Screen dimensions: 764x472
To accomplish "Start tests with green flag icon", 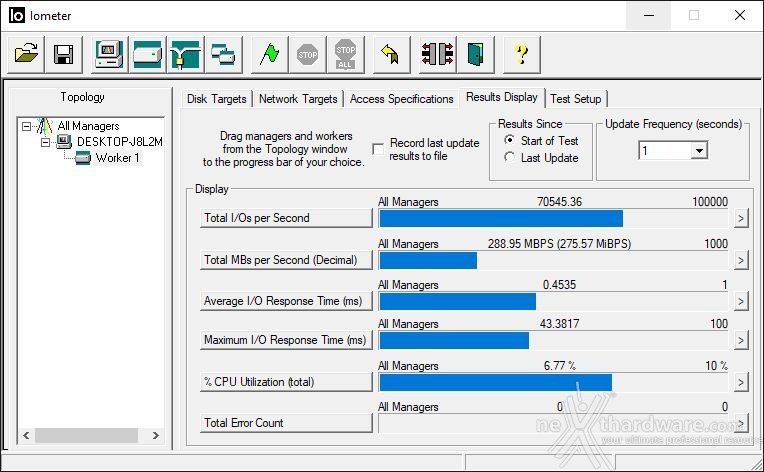I will point(269,54).
